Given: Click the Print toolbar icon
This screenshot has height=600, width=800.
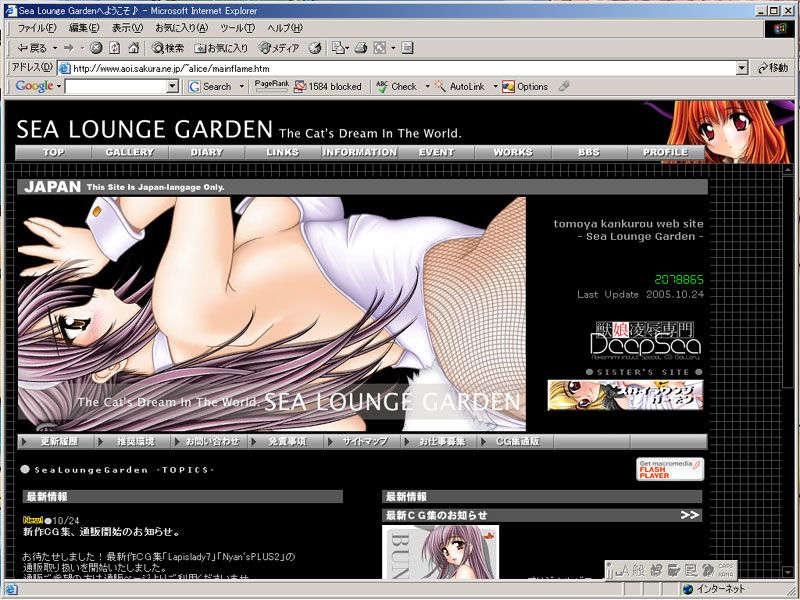Looking at the screenshot, I should (361, 48).
